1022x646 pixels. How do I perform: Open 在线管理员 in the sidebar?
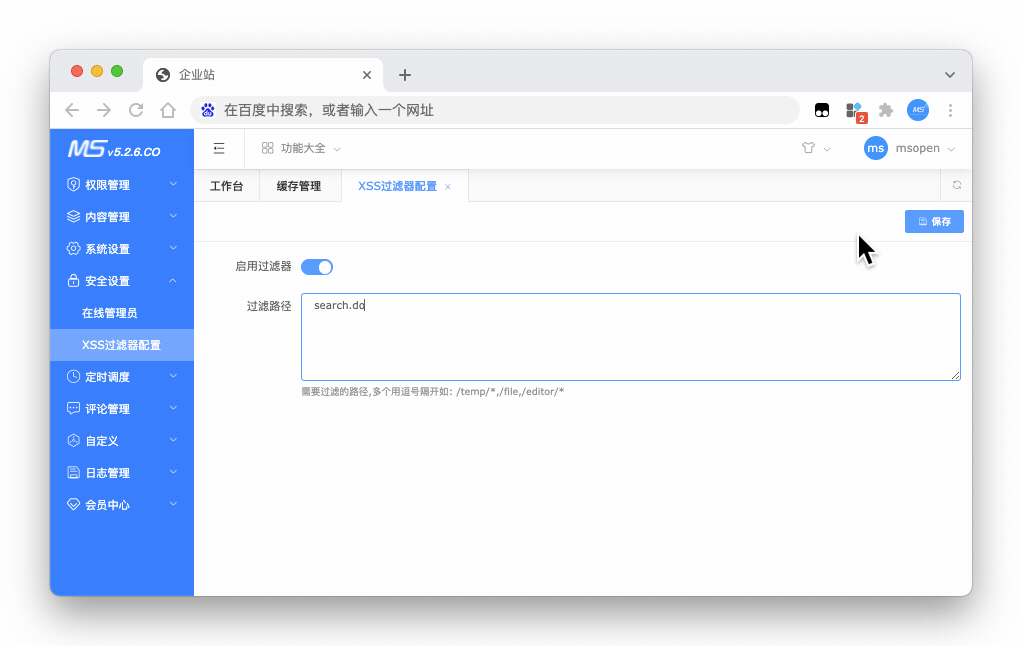pos(110,313)
